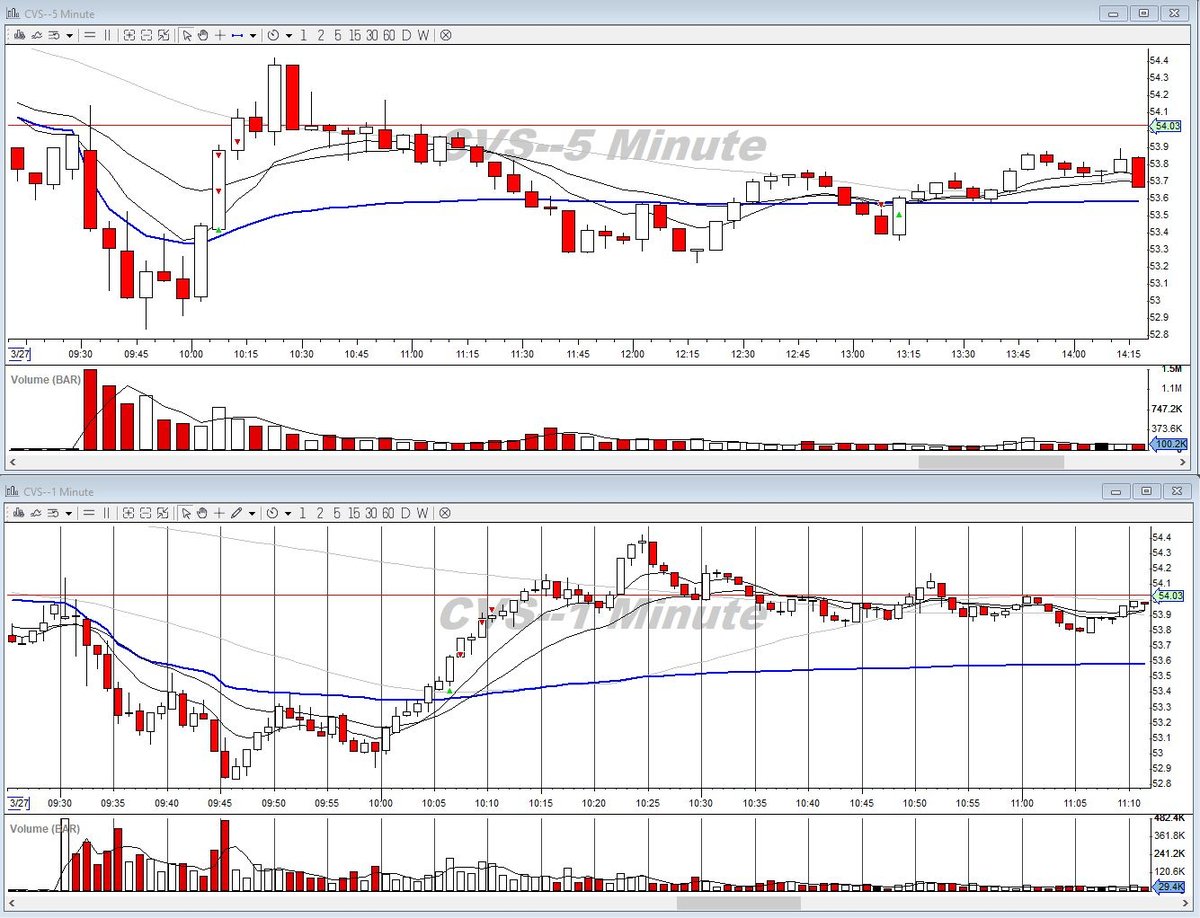This screenshot has width=1200, height=918.
Task: Open chart settings icon in 5 Minute window
Action: point(53,35)
